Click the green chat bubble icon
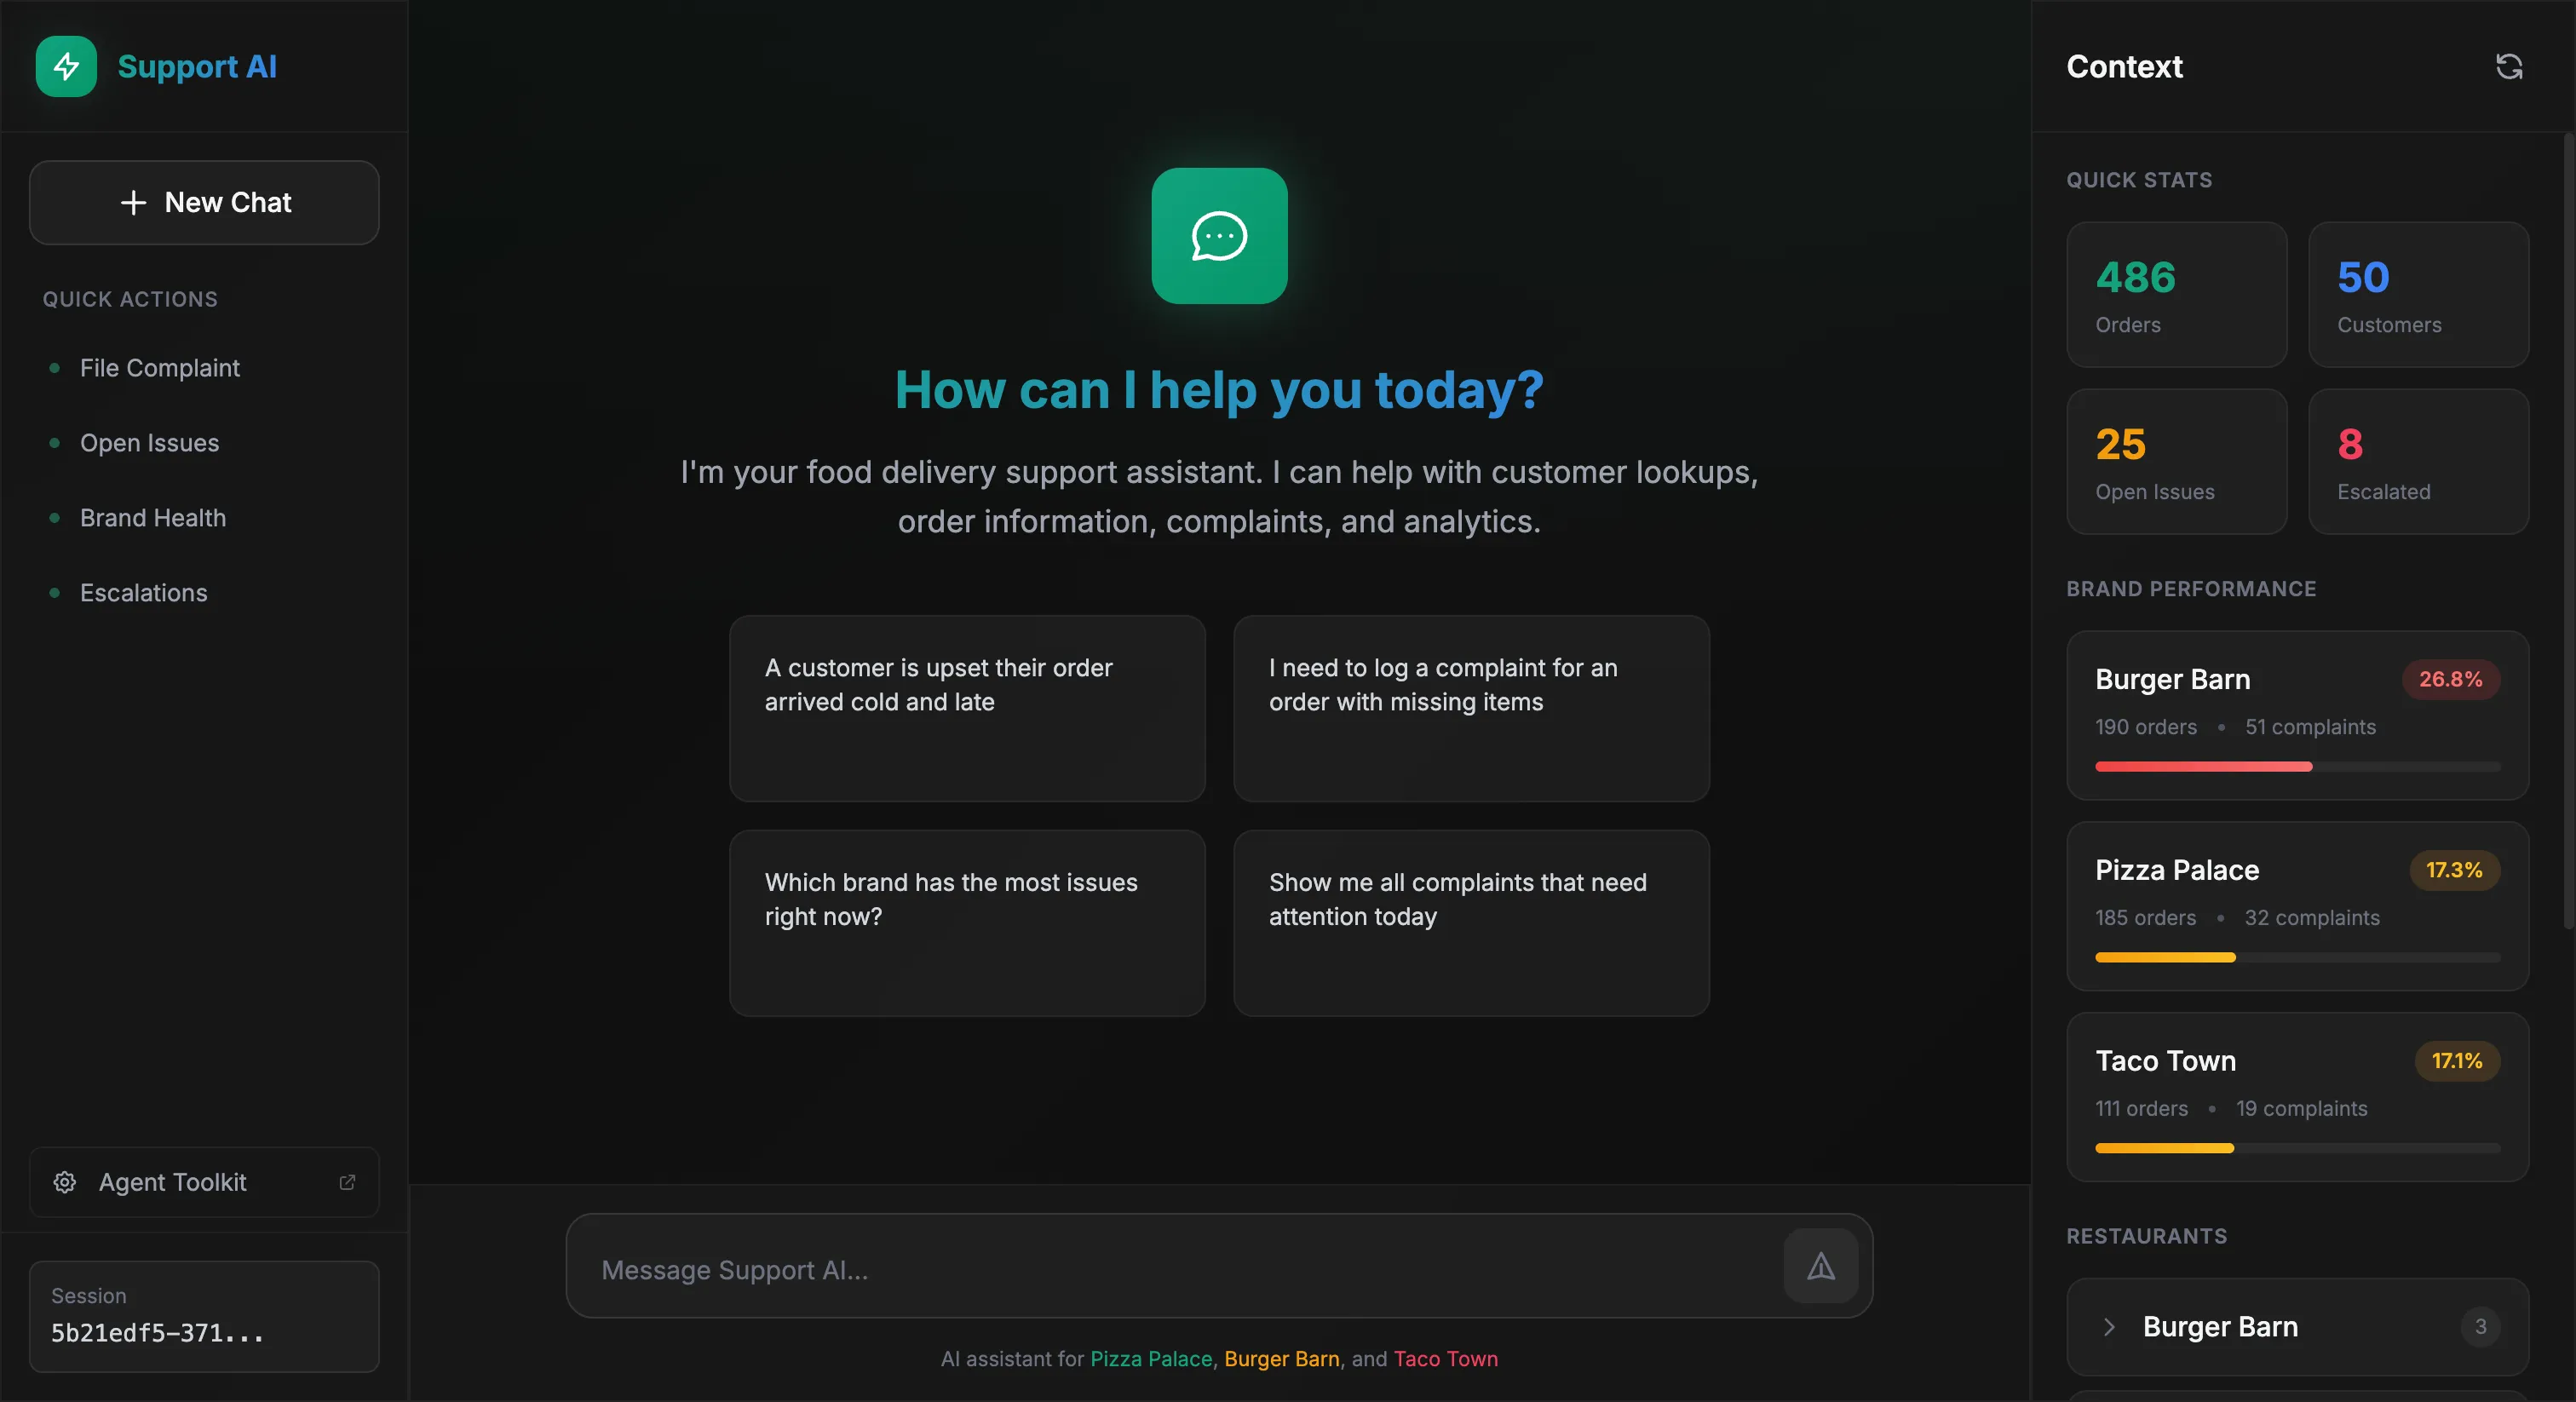2576x1402 pixels. click(1218, 236)
